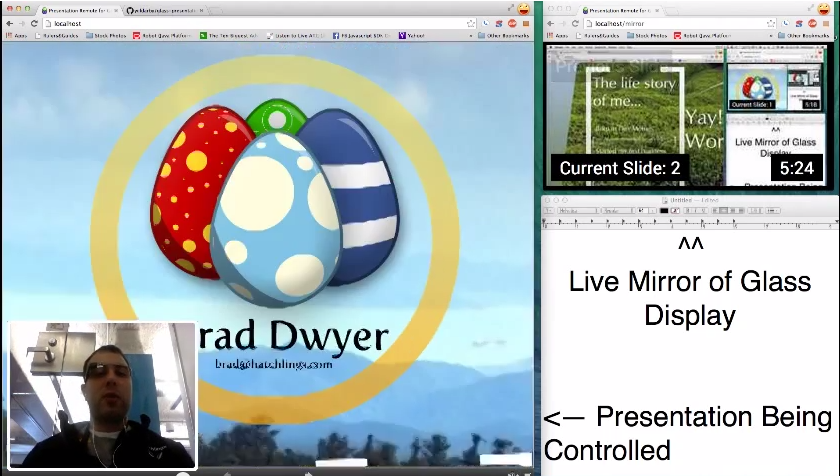The image size is (840, 476).
Task: Go forward in the localhost browser window
Action: tap(21, 24)
